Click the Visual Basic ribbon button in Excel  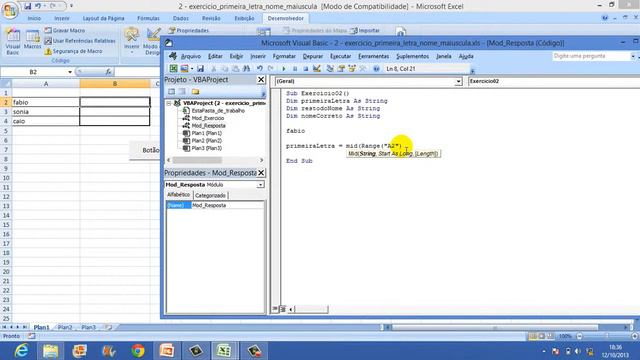[x=13, y=42]
